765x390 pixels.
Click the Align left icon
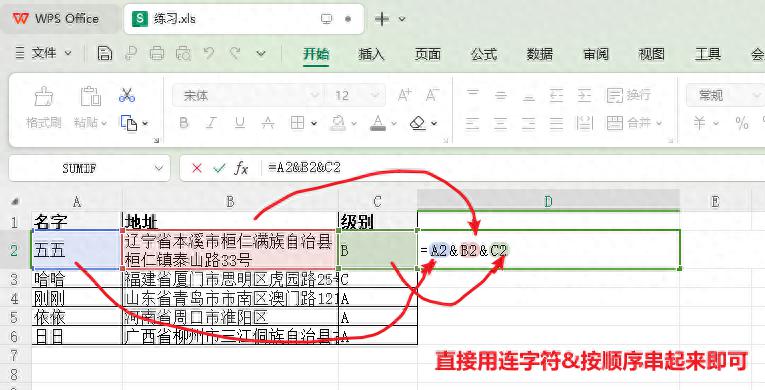click(472, 123)
